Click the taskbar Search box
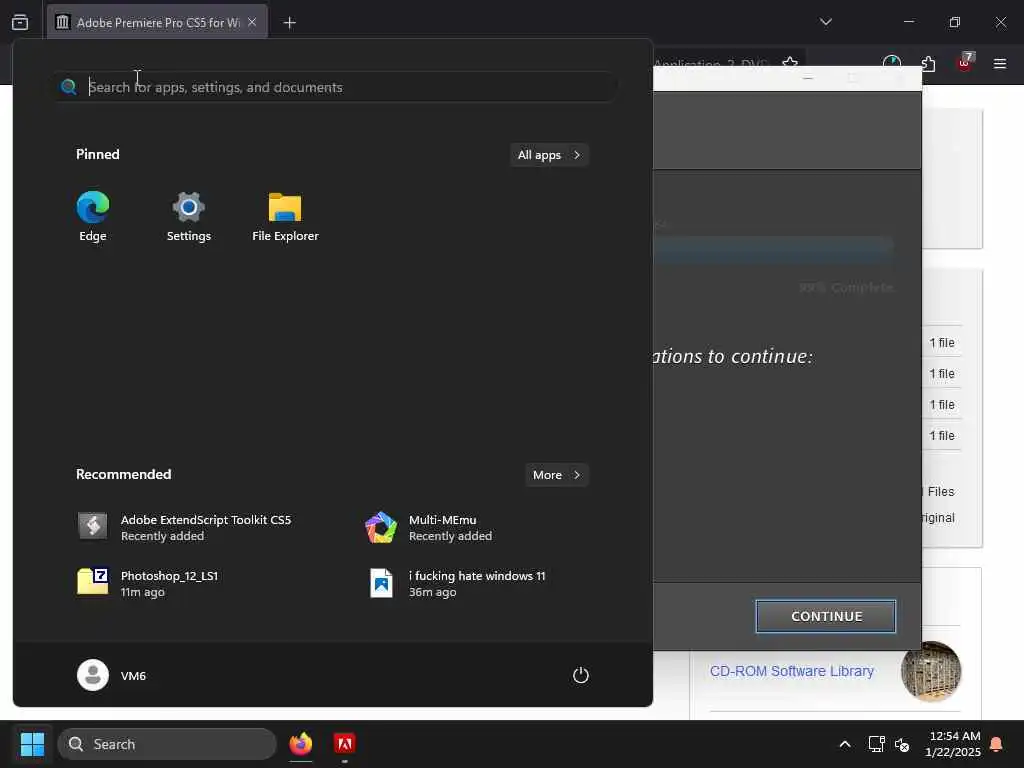Image resolution: width=1024 pixels, height=768 pixels. (x=167, y=744)
